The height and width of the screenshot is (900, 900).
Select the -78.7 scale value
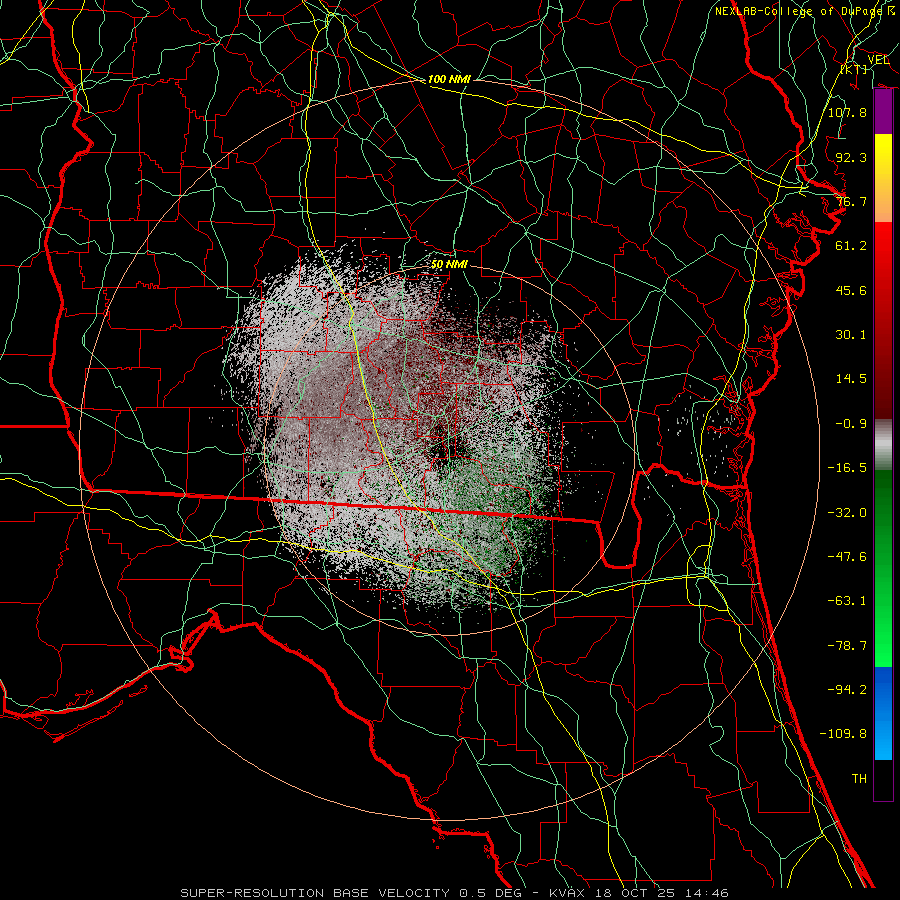pos(847,646)
